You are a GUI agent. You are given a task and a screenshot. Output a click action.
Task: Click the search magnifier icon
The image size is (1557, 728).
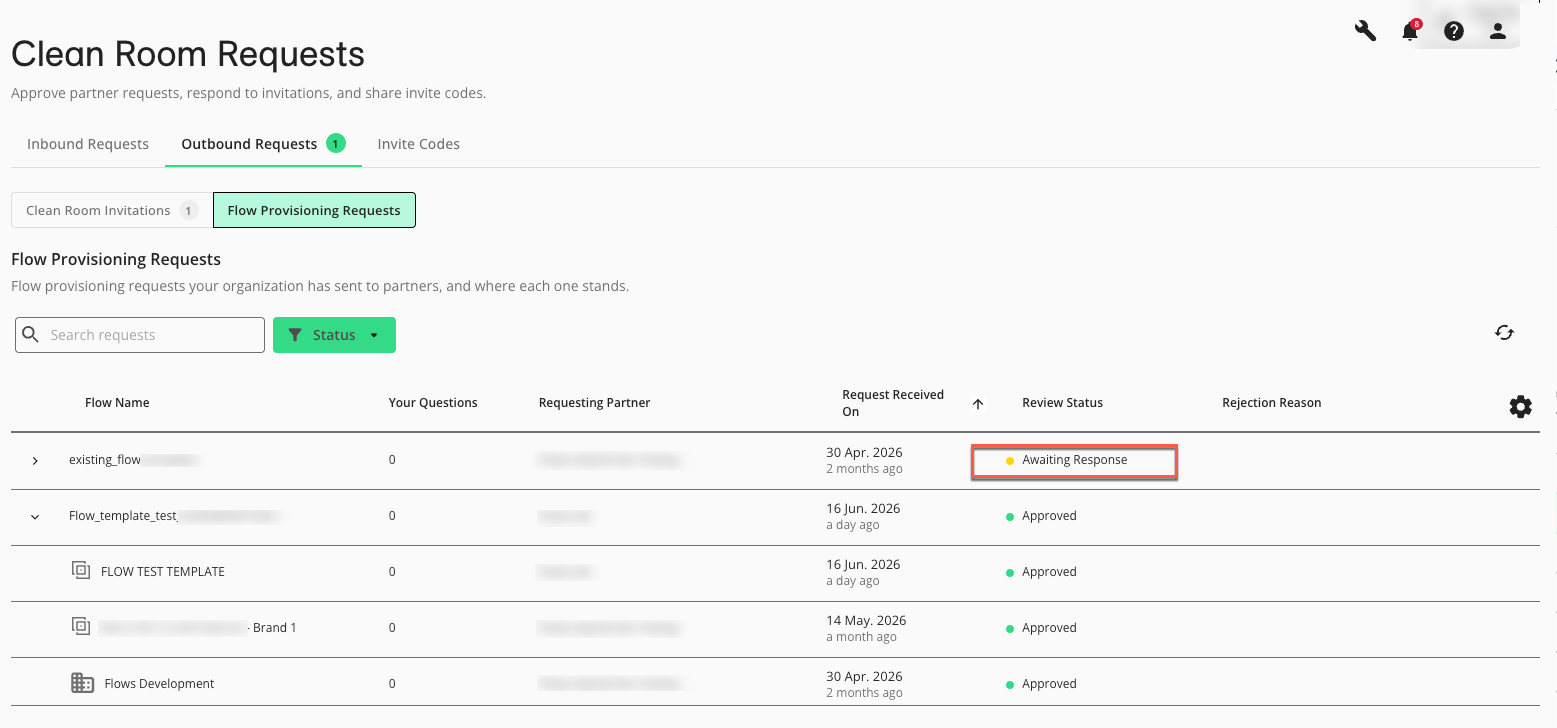pyautogui.click(x=31, y=335)
